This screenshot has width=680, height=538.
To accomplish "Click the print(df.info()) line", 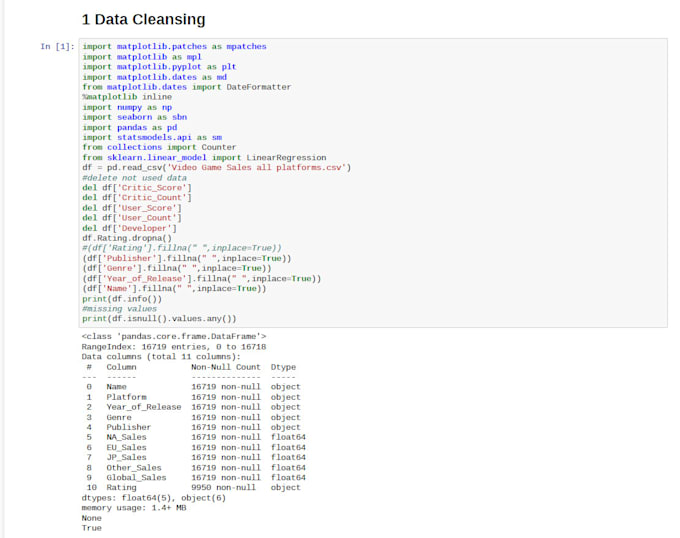I will coord(122,299).
